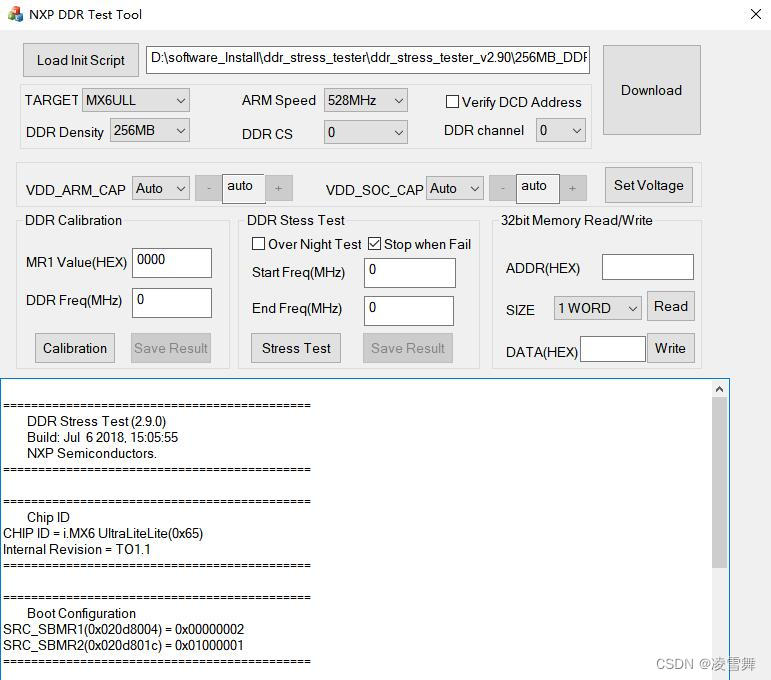
Task: Click the DDR Freq(MHz) input field
Action: point(172,303)
